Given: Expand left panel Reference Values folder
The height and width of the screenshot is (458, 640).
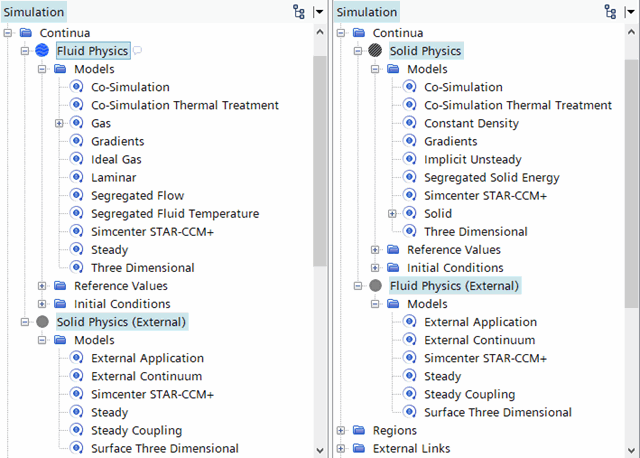Looking at the screenshot, I should click(42, 286).
